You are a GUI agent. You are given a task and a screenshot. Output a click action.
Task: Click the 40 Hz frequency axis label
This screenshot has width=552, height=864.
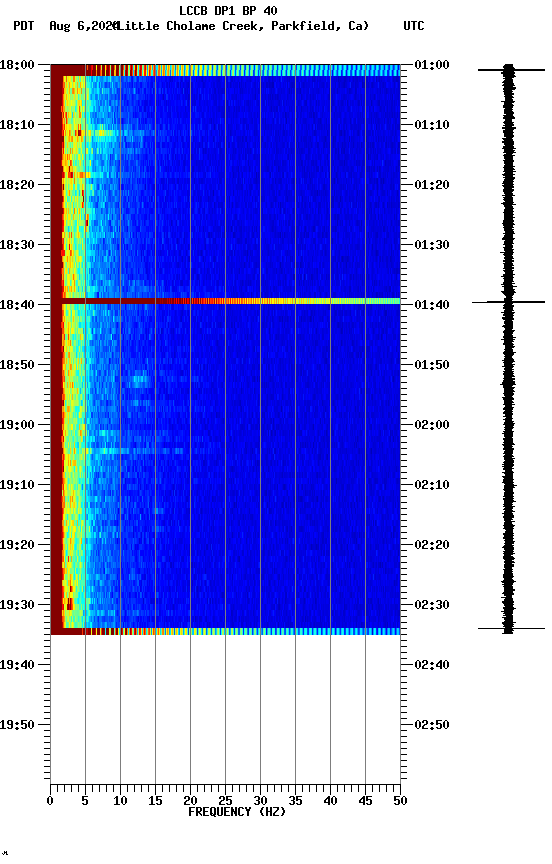331,801
